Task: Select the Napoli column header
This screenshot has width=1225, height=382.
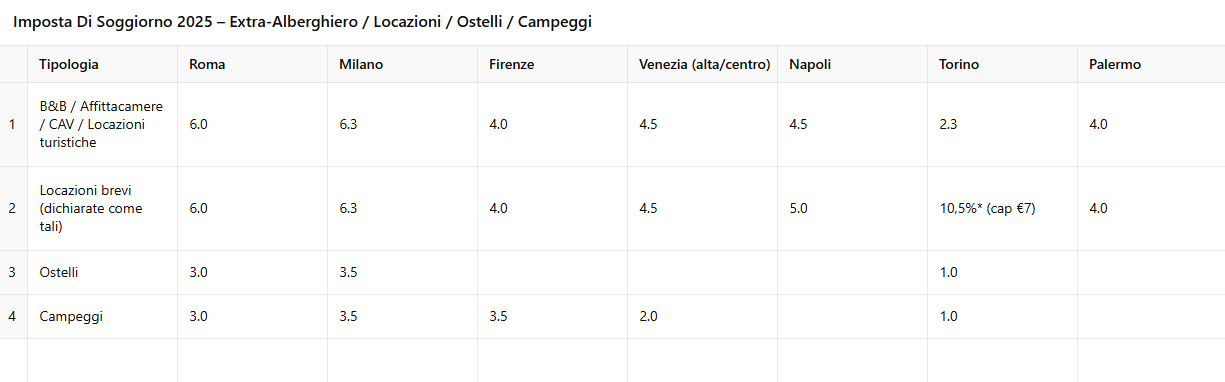Action: (852, 64)
